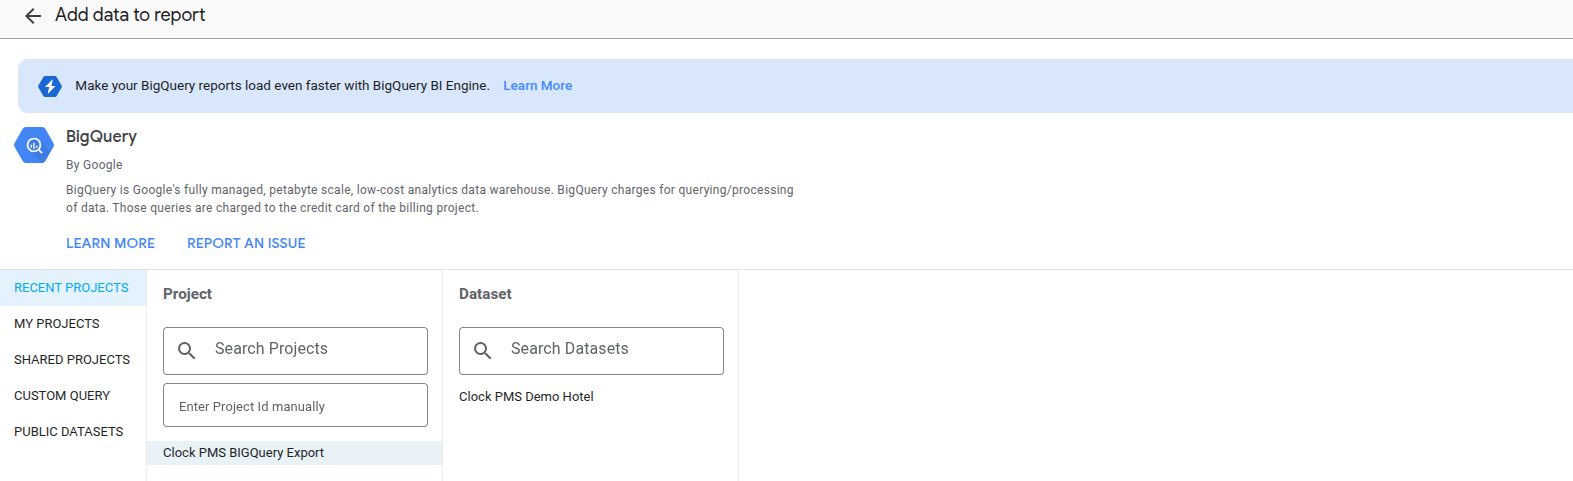
Task: Click the BigQuery connector logo icon
Action: (x=34, y=146)
